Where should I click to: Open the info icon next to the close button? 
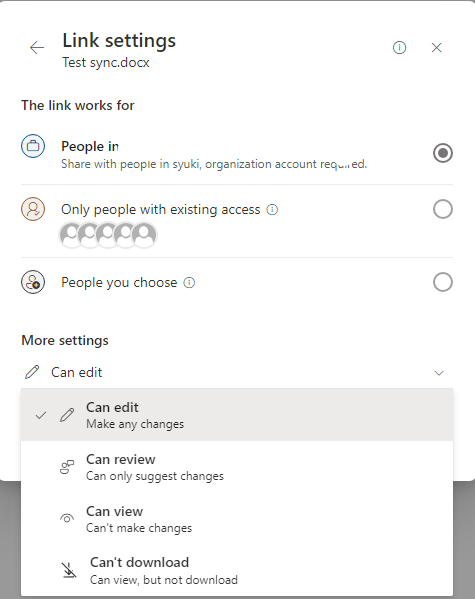click(x=399, y=48)
